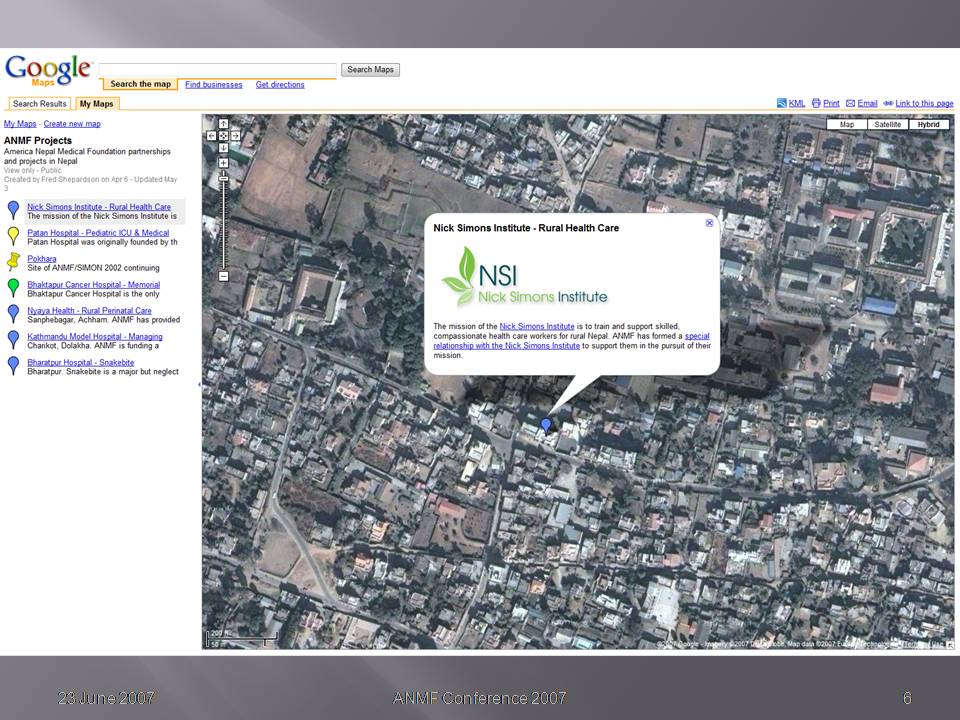Close the Nick Simons Institute info bubble

click(x=710, y=223)
